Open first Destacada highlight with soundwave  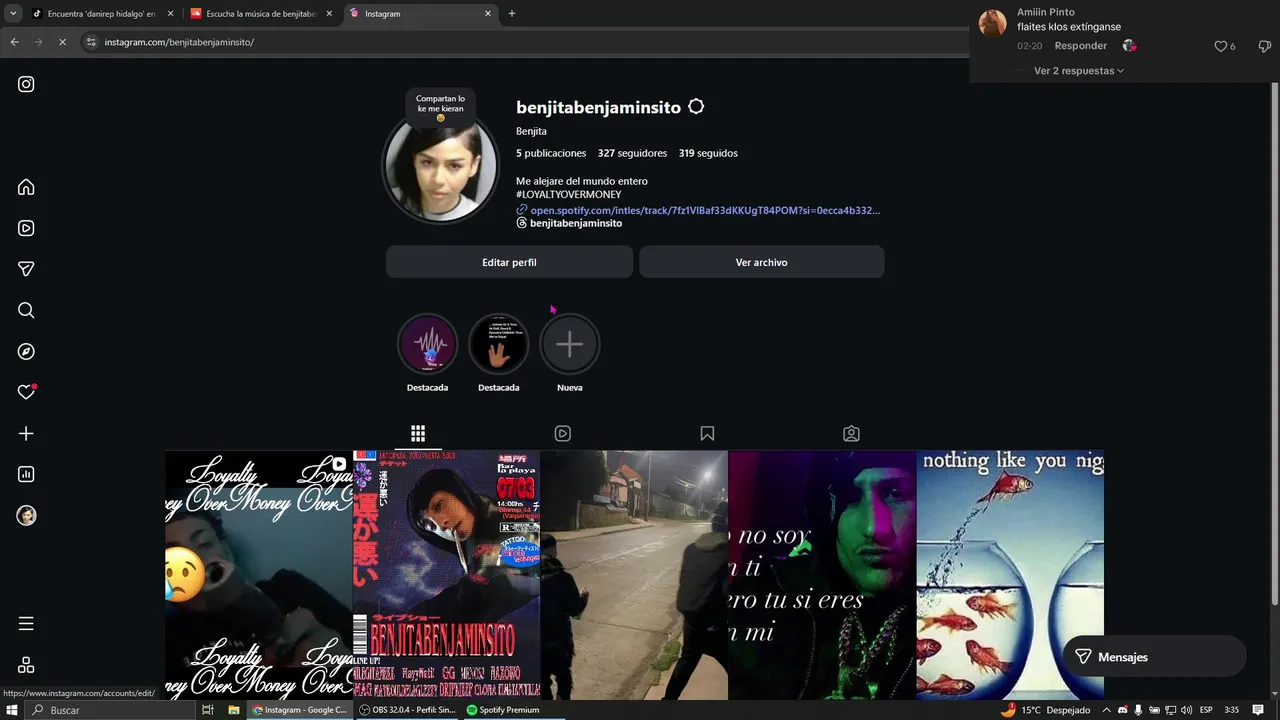[x=427, y=344]
